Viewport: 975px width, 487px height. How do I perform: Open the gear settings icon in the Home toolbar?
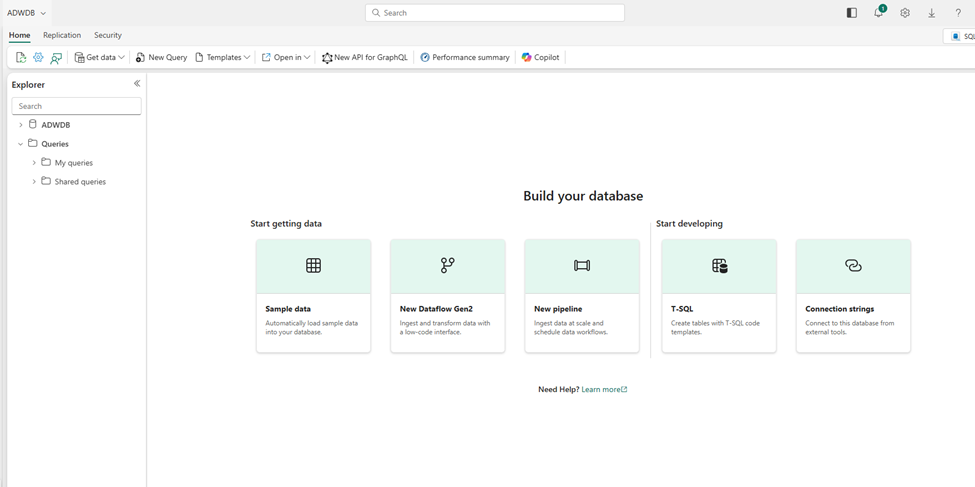[38, 58]
